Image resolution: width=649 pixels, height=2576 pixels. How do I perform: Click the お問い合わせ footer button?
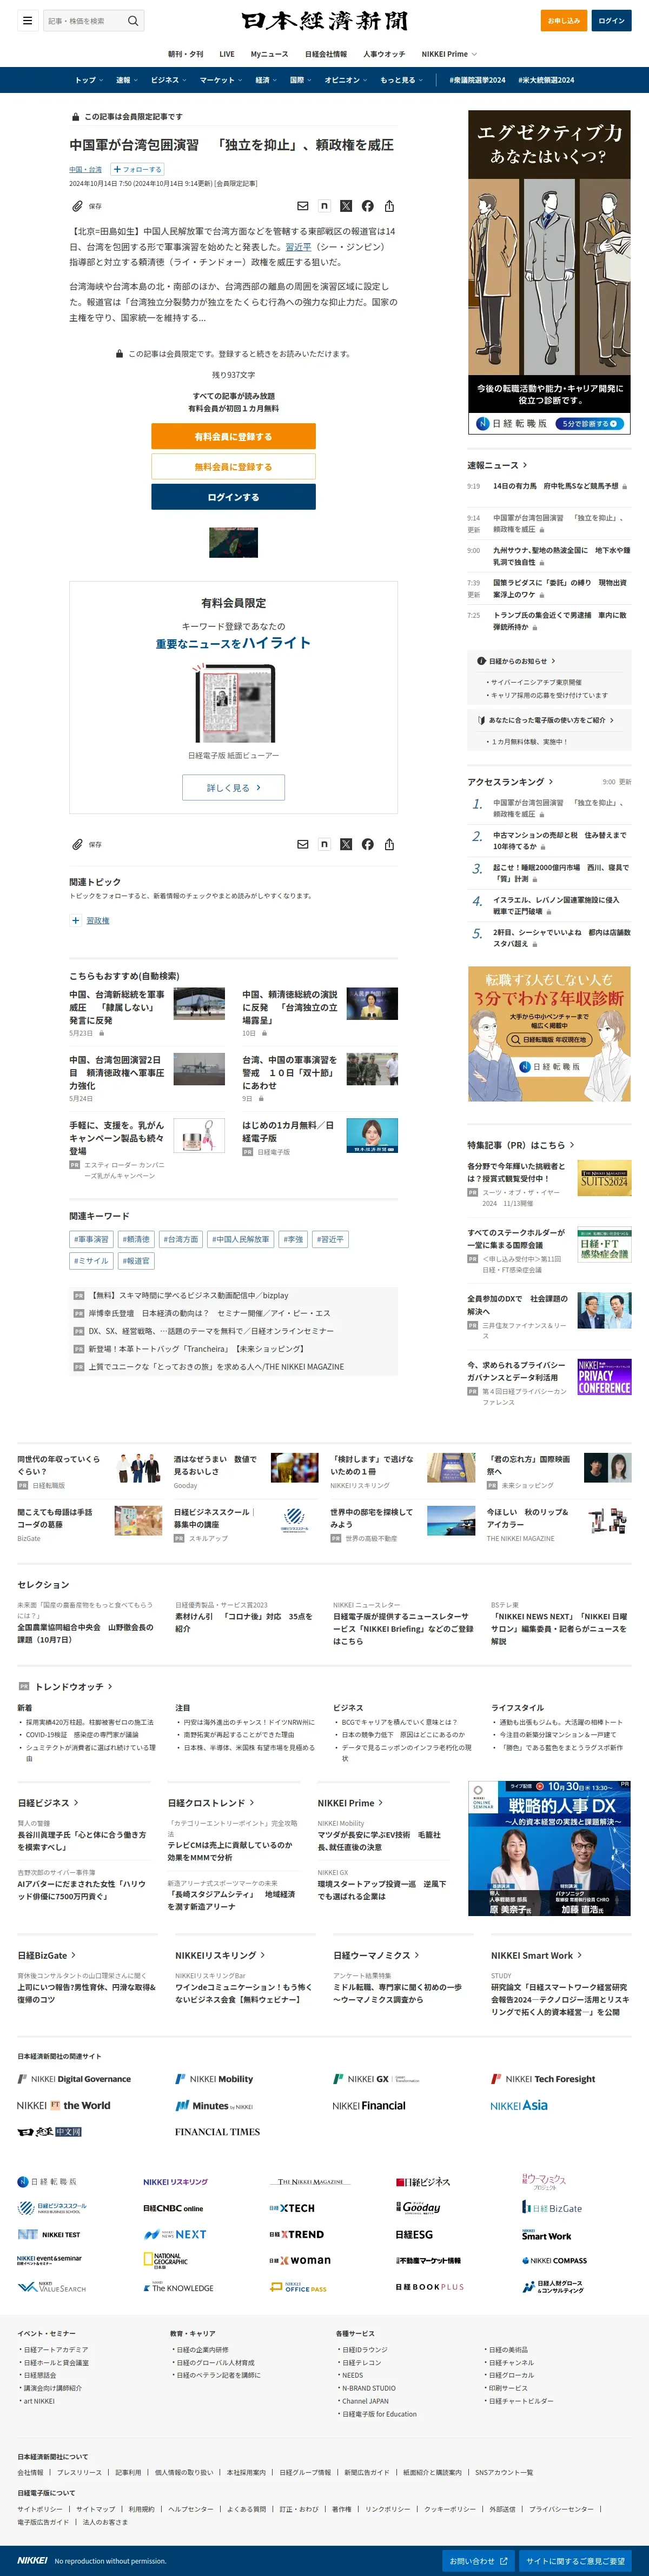[x=478, y=2561]
